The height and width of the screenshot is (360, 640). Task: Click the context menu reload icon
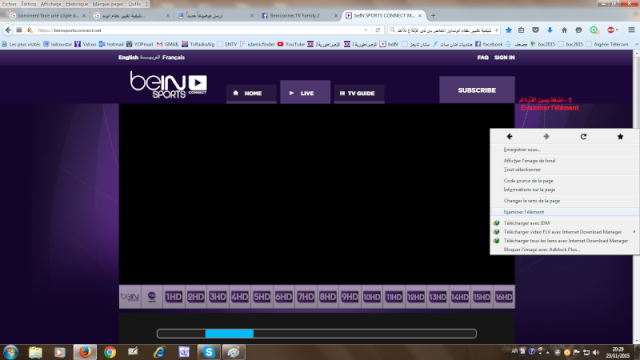tap(583, 137)
